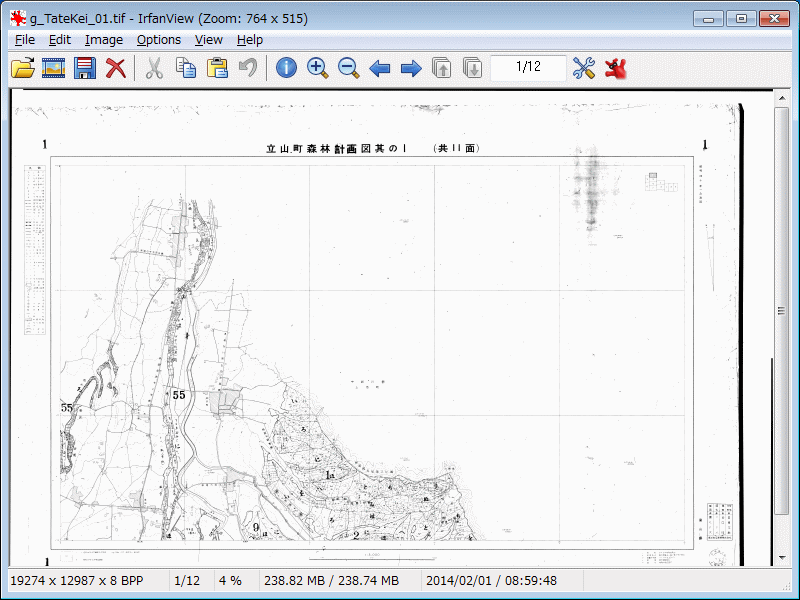Open the Options menu
This screenshot has width=800, height=600.
(159, 40)
